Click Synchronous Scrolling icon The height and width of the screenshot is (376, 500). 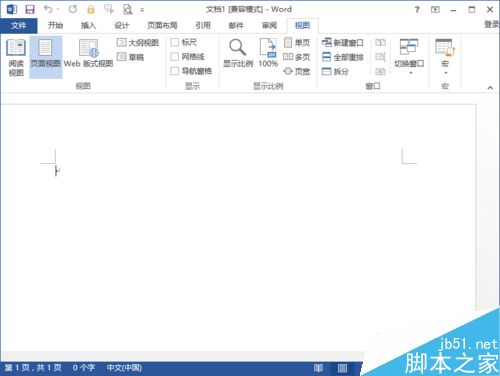point(380,57)
